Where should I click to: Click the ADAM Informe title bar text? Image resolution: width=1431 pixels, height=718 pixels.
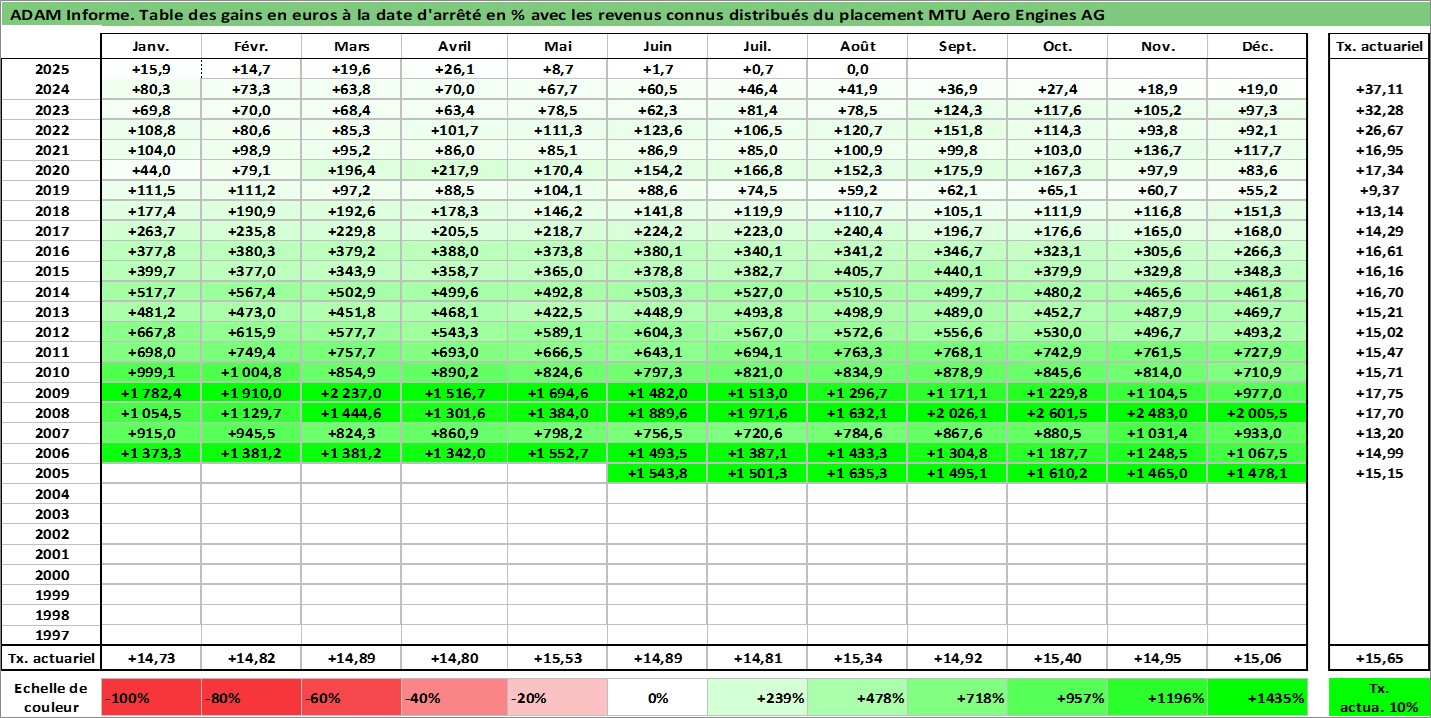point(557,16)
